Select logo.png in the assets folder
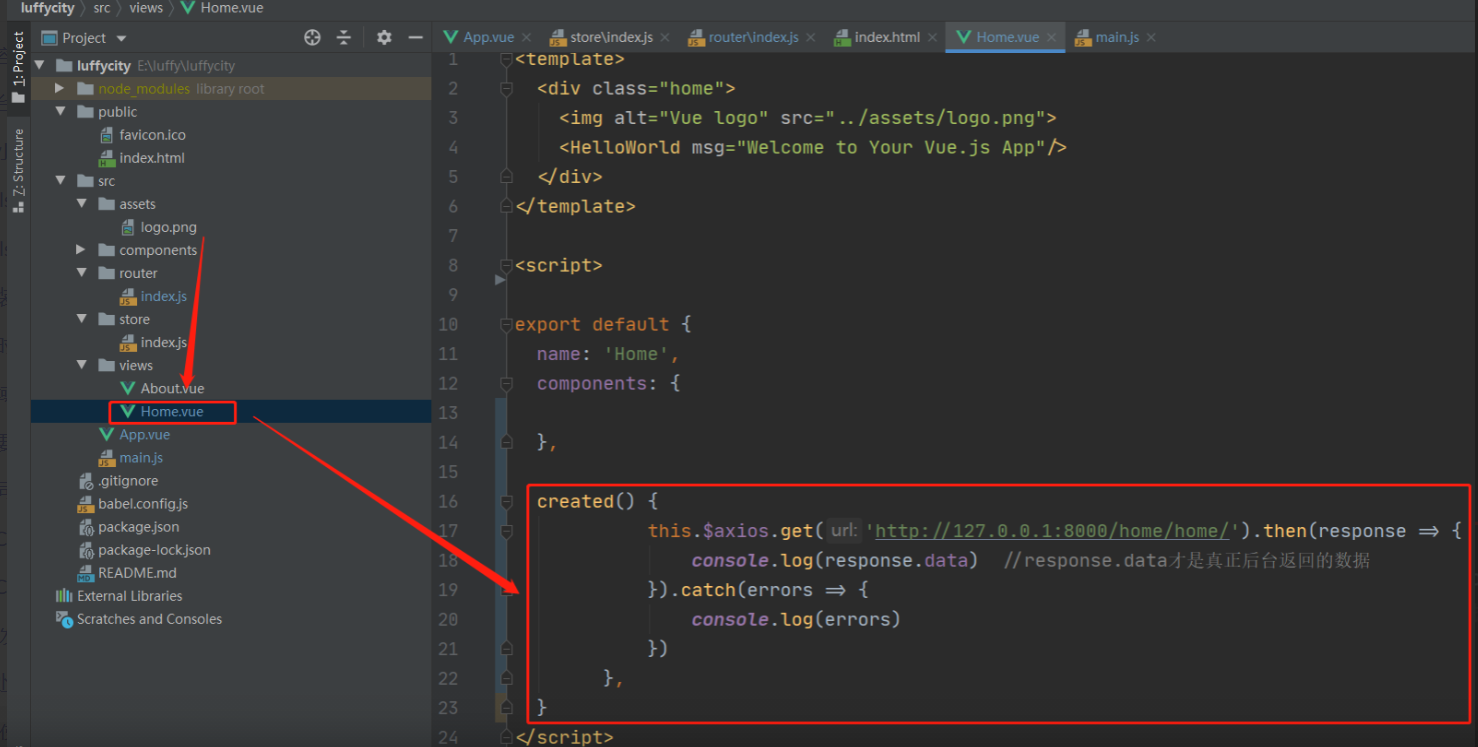1478x747 pixels. [x=168, y=227]
